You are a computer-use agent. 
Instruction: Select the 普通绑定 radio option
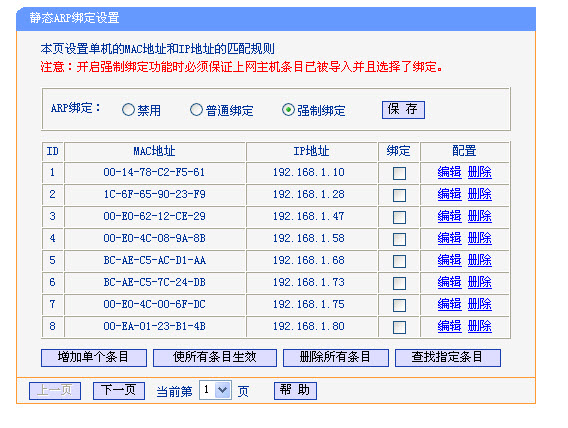point(196,110)
